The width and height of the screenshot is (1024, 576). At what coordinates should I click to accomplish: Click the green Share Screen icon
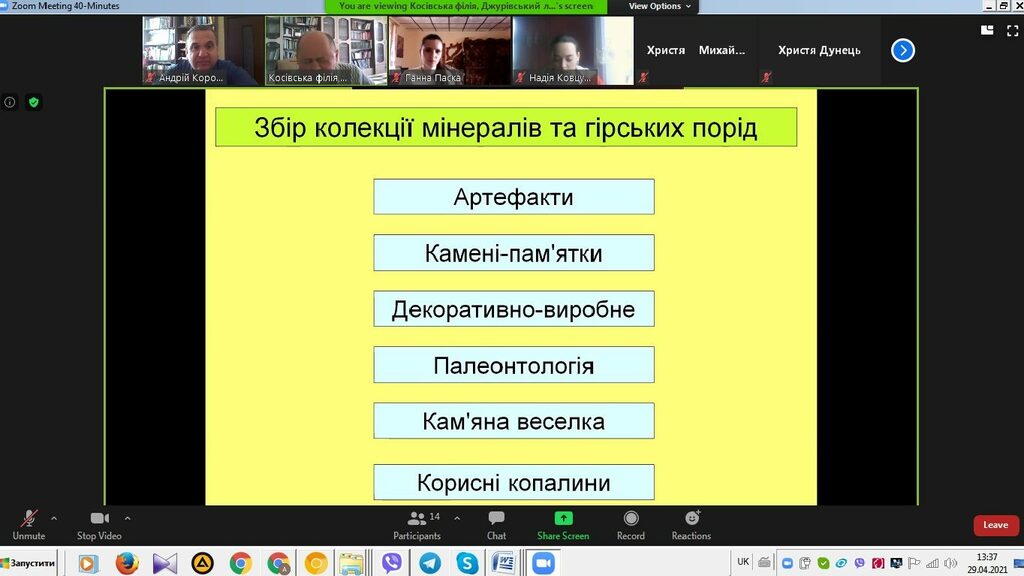[x=563, y=518]
